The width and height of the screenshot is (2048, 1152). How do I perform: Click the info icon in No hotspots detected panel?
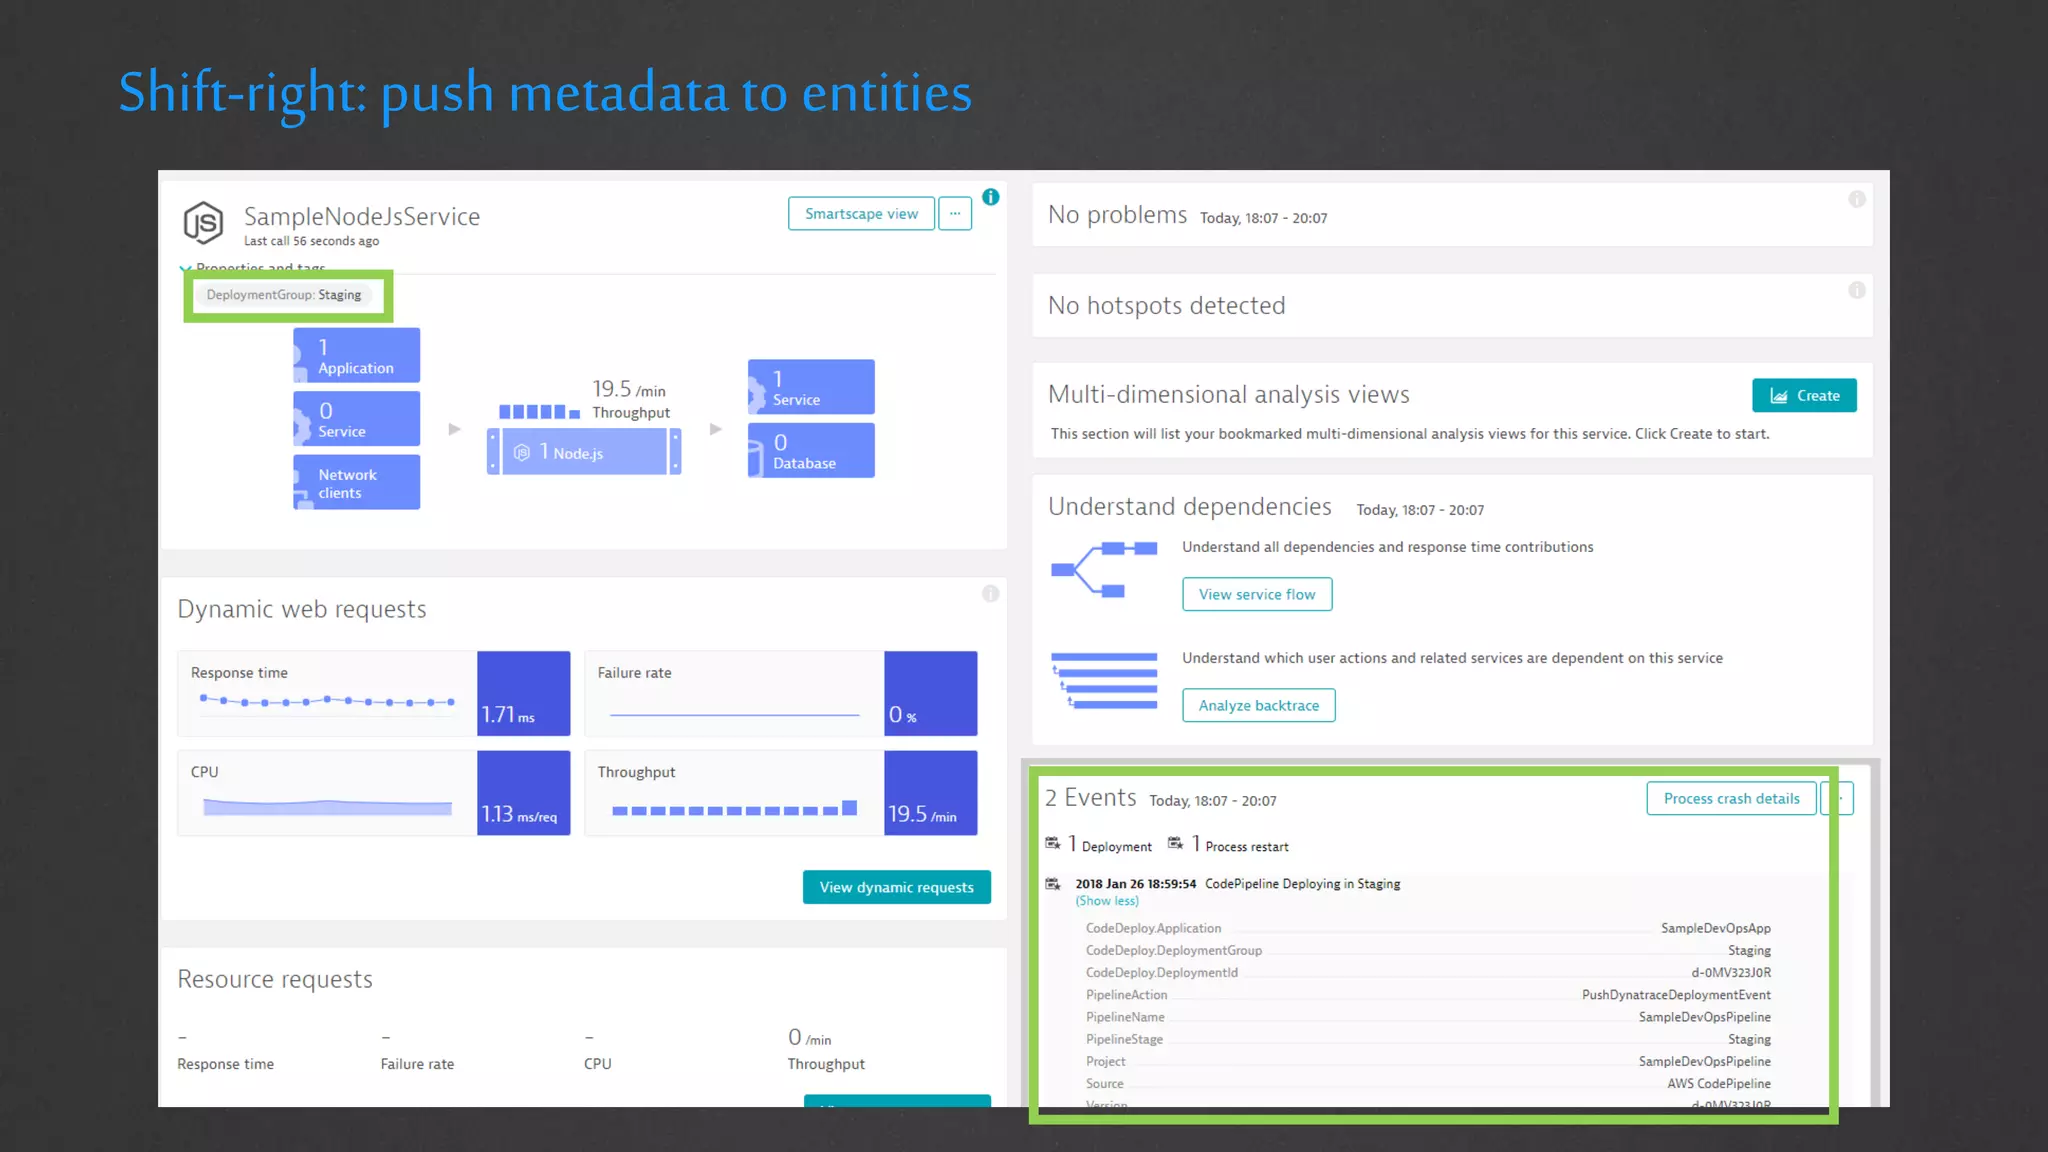[1857, 290]
